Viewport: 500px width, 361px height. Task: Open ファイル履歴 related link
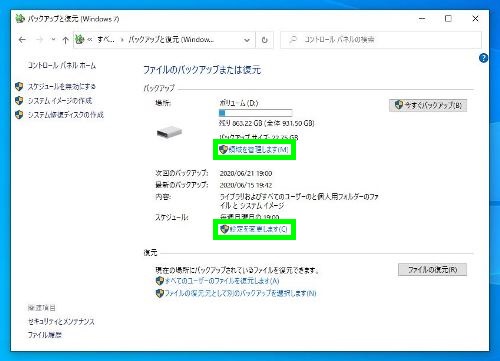point(44,335)
